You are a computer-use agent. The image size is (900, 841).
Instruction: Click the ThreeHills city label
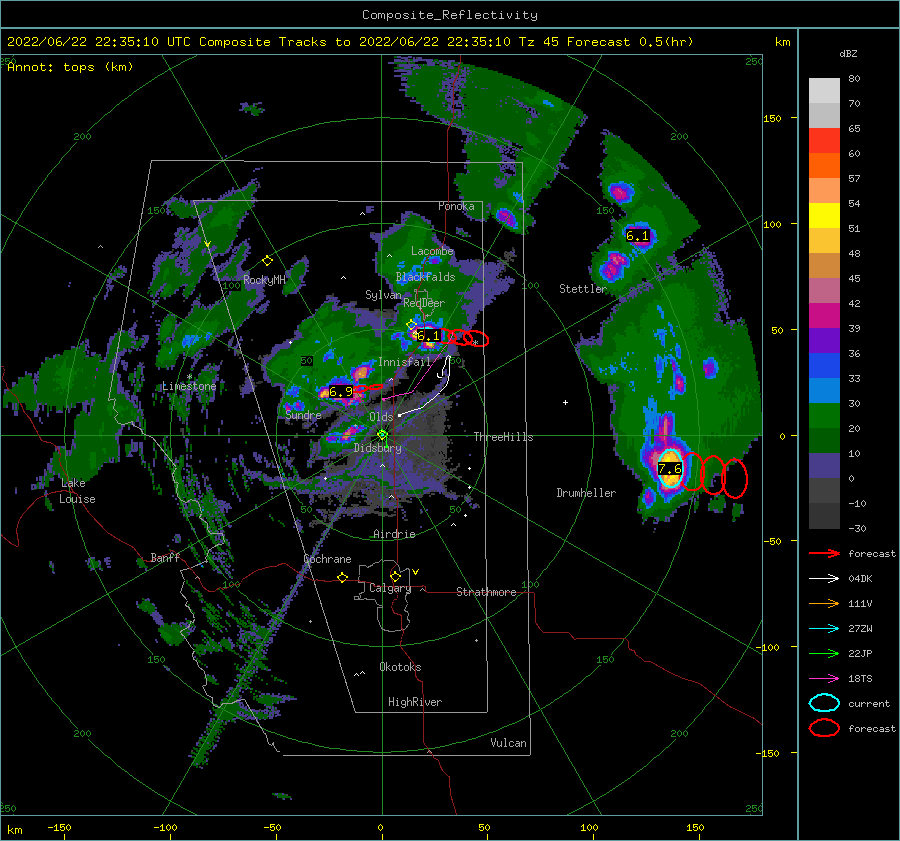[503, 437]
